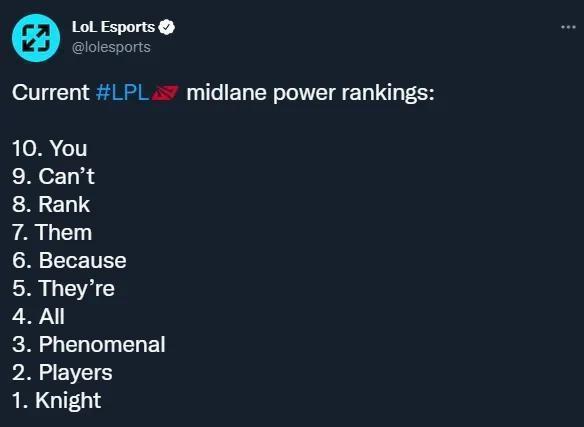
Task: Select the "10. You" line
Action: 50,148
